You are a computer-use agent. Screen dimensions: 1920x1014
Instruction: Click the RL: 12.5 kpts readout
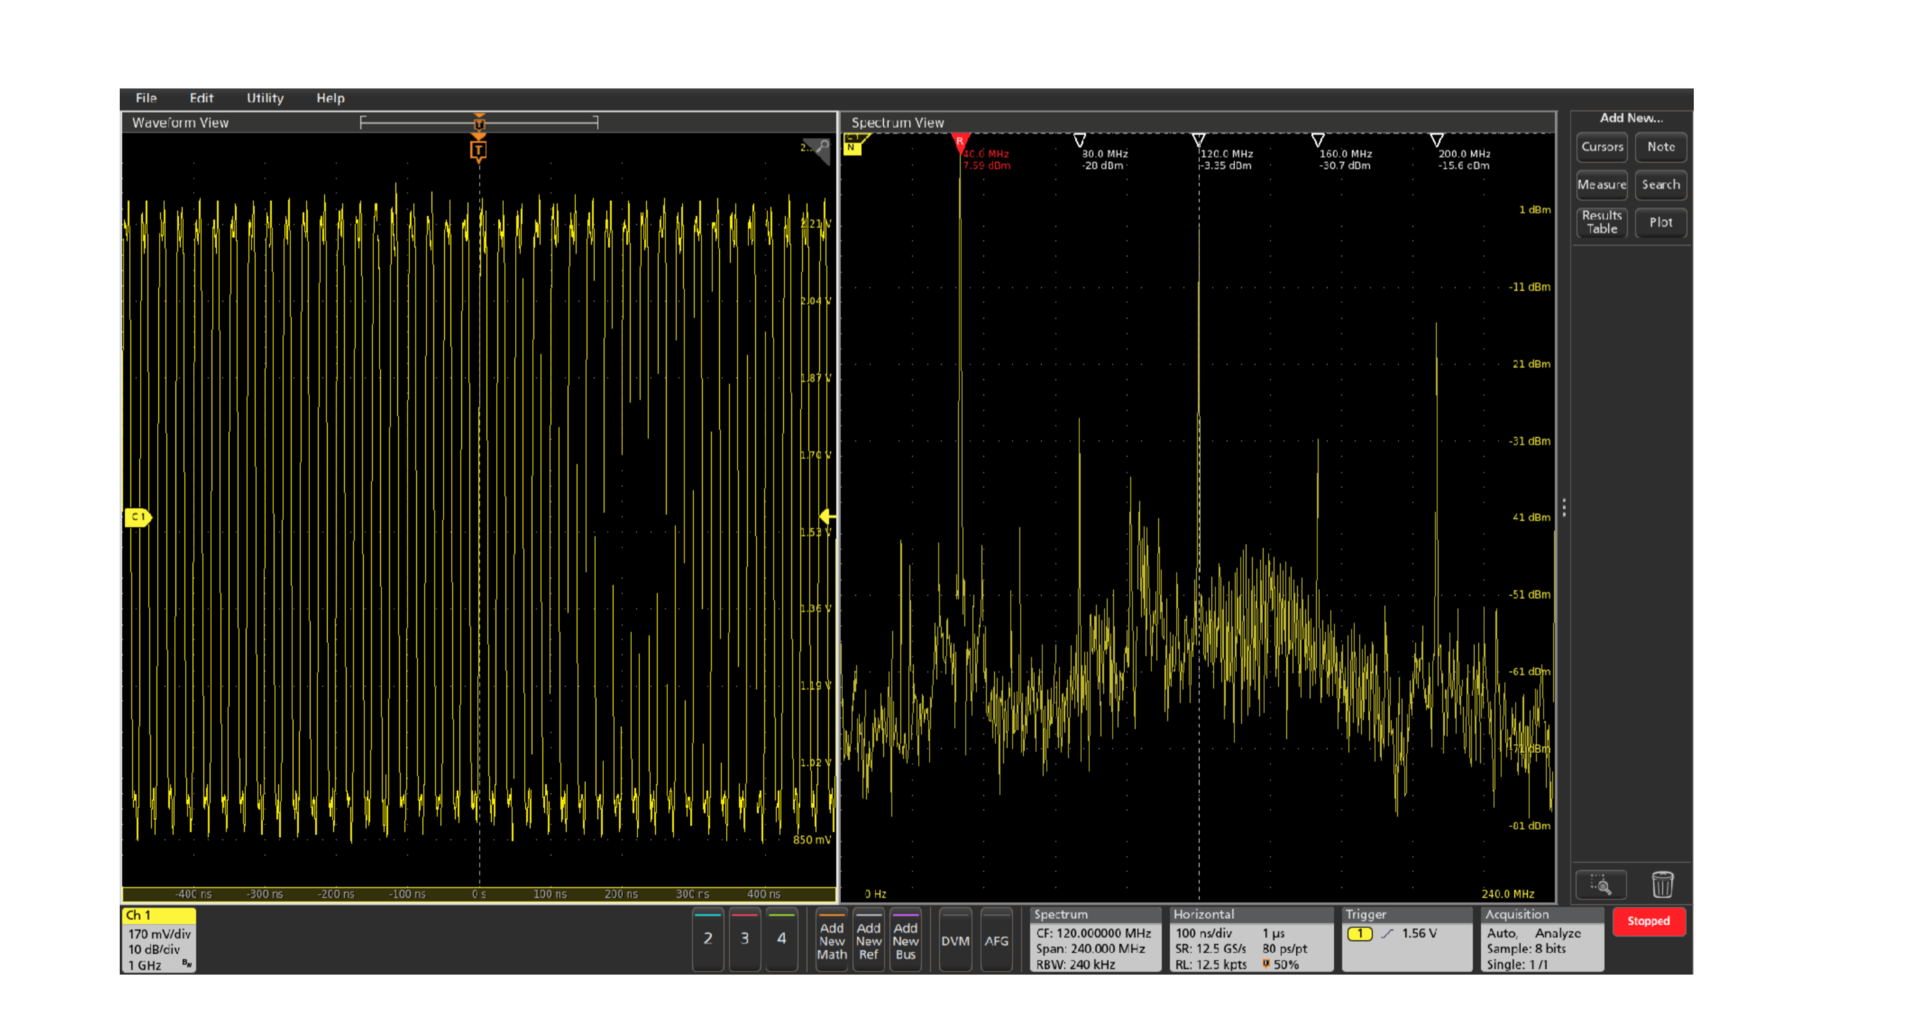tap(1211, 965)
